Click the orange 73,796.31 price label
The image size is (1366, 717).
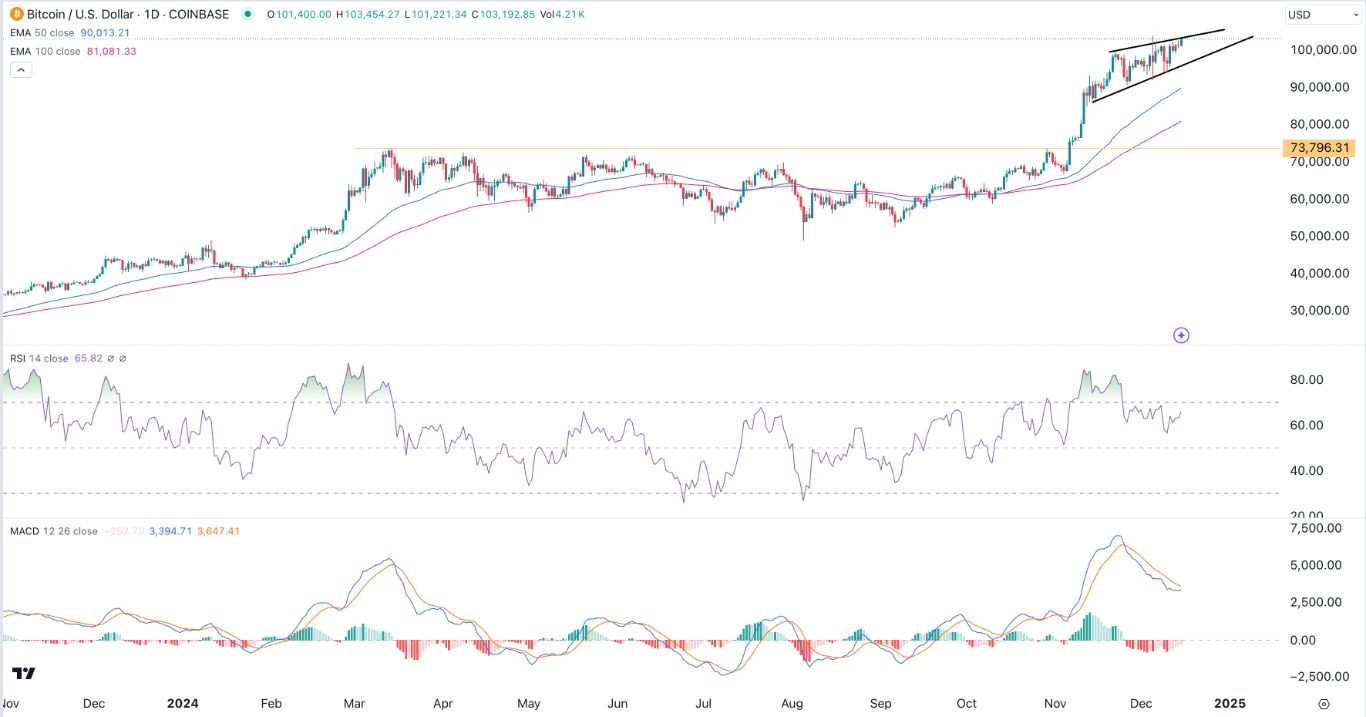pyautogui.click(x=1317, y=147)
